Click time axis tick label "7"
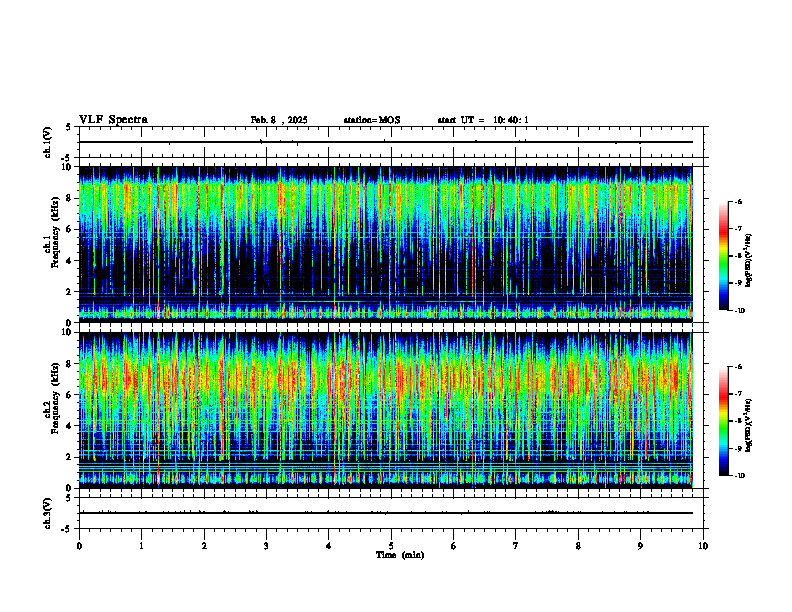 point(516,546)
